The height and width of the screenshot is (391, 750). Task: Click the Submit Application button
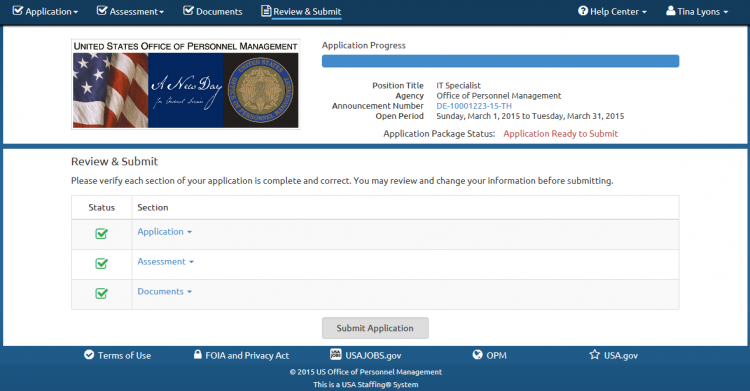tap(375, 328)
